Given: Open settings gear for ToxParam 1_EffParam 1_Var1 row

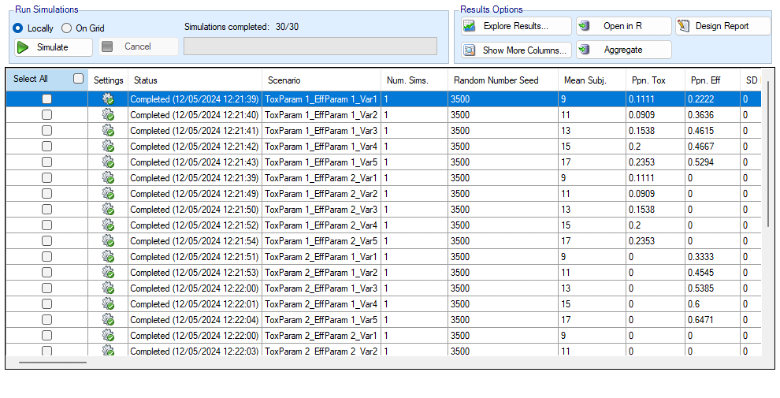Looking at the screenshot, I should coord(108,99).
